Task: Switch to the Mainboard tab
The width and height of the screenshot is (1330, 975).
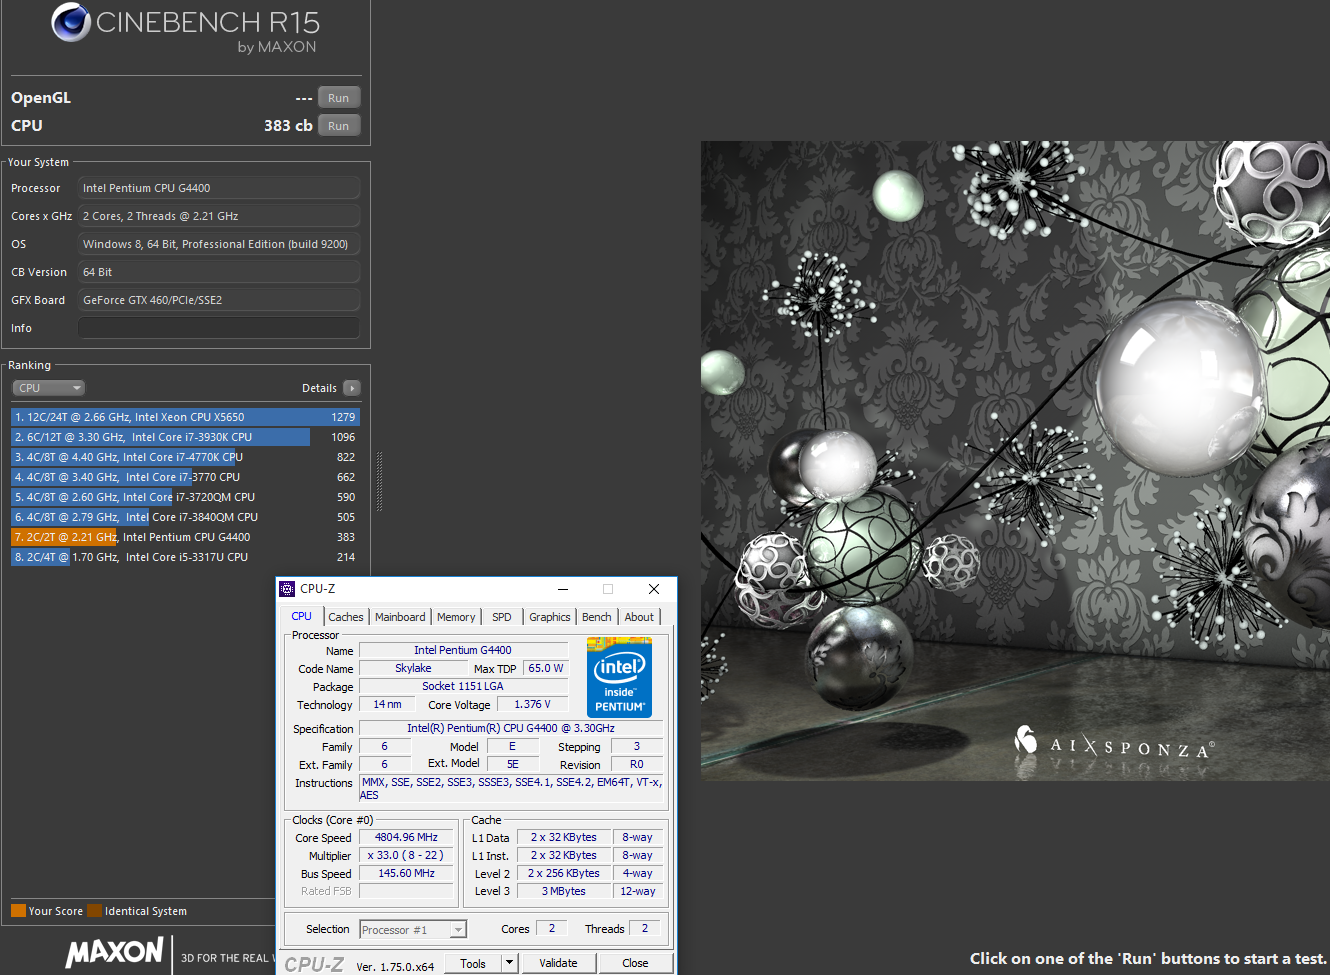Action: click(400, 617)
